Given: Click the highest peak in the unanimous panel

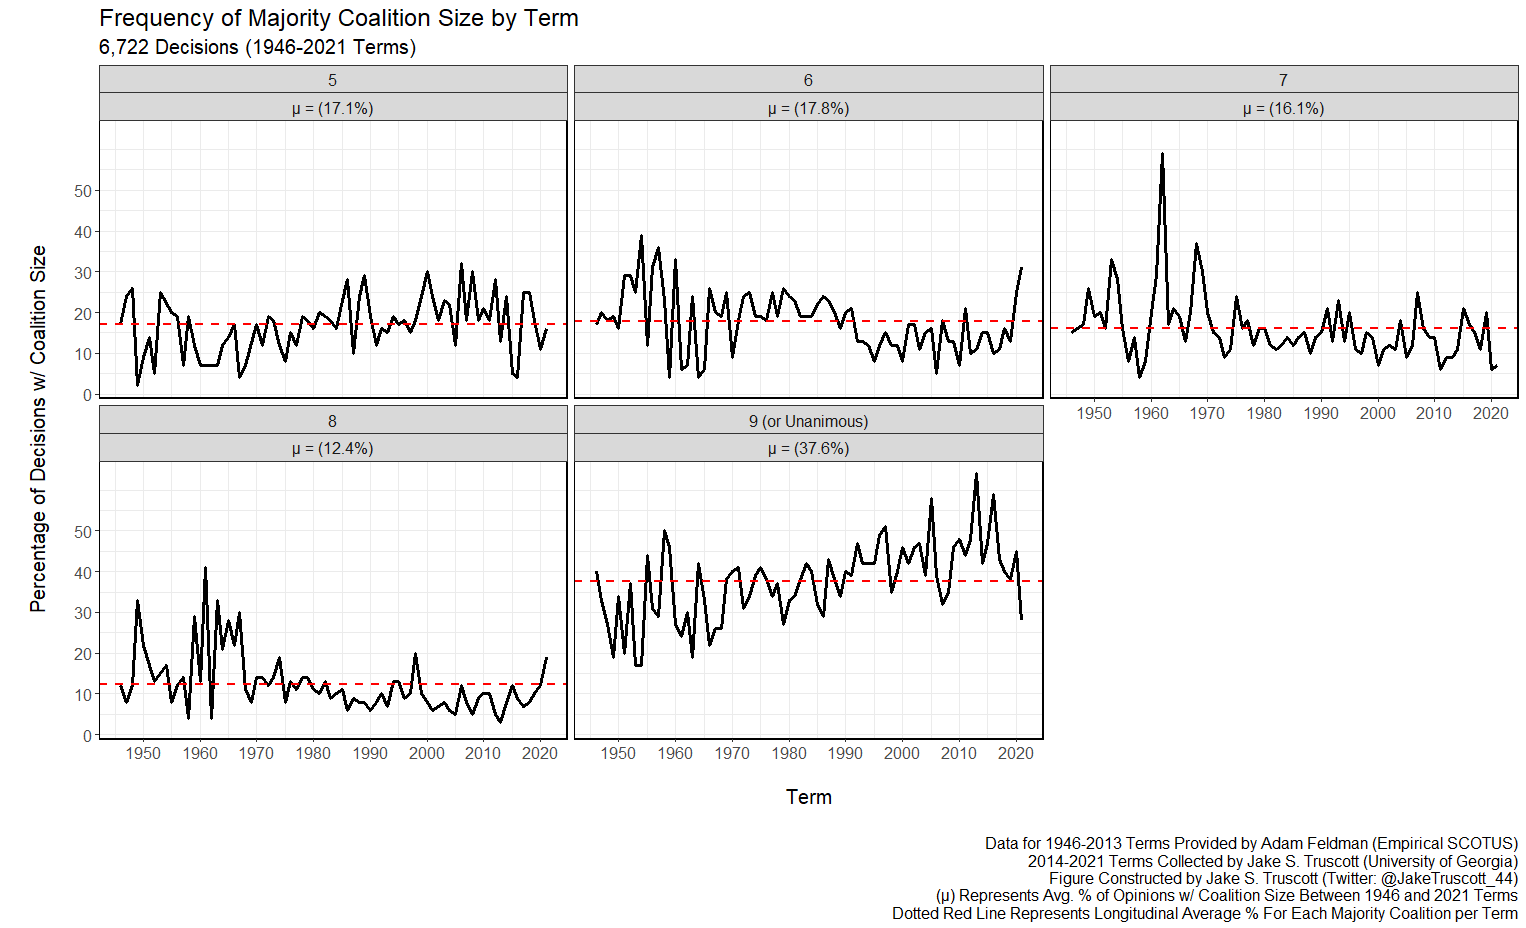Looking at the screenshot, I should 976,475.
